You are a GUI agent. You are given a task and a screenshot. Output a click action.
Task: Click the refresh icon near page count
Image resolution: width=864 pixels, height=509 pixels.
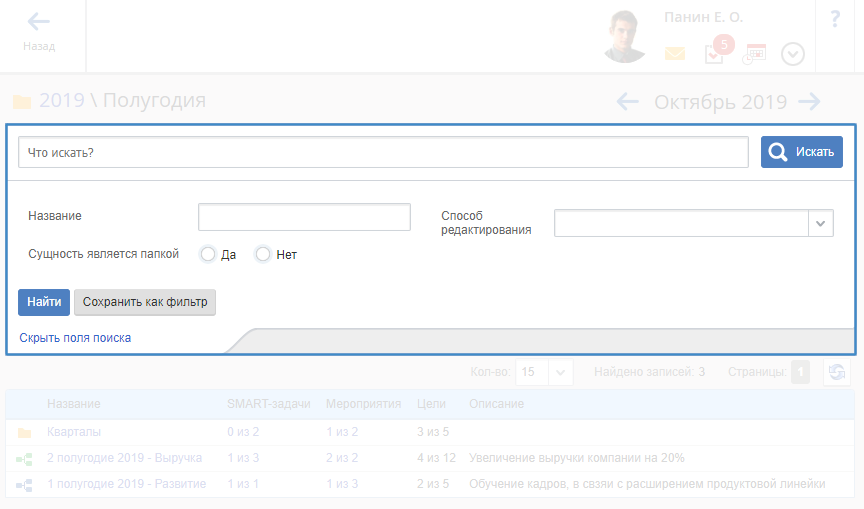click(836, 372)
